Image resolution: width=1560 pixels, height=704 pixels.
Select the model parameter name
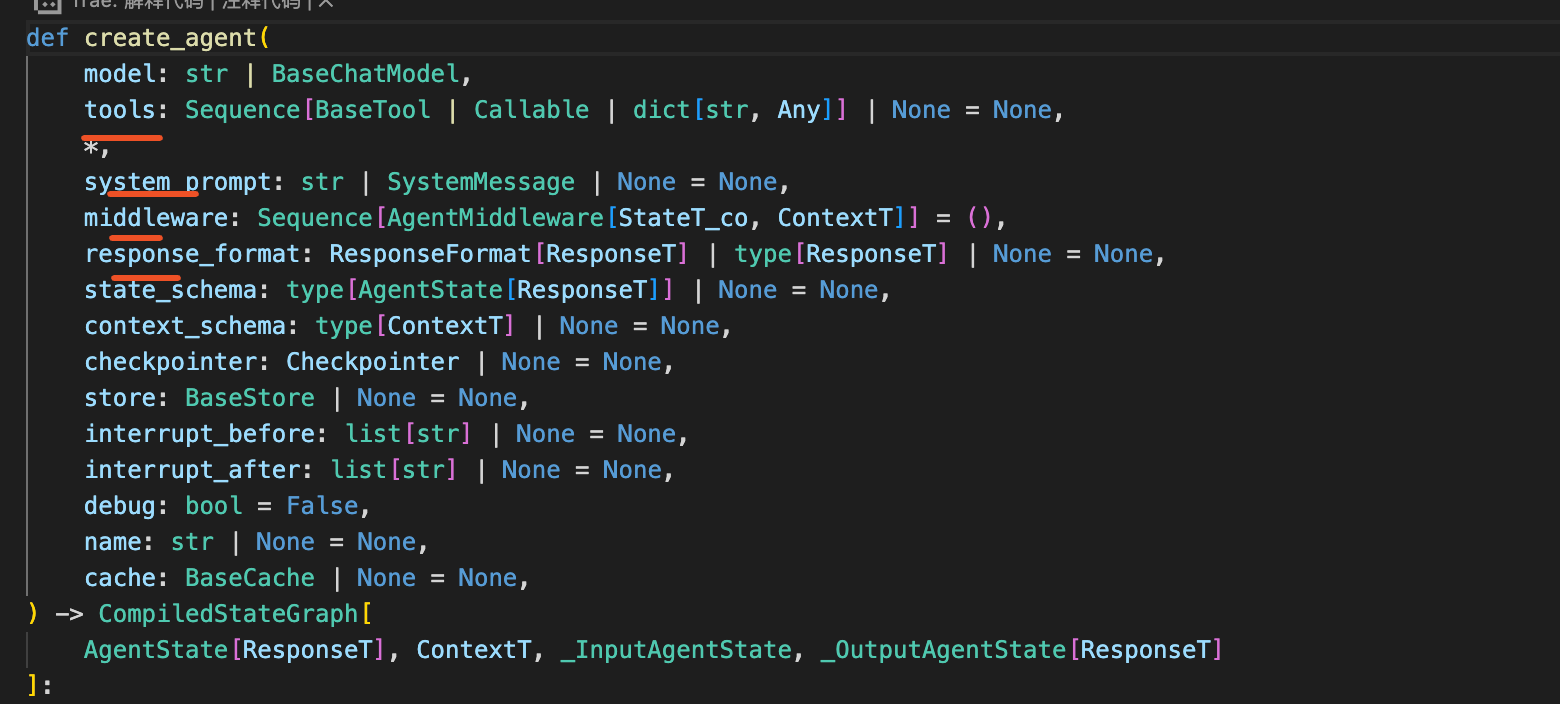(x=120, y=74)
